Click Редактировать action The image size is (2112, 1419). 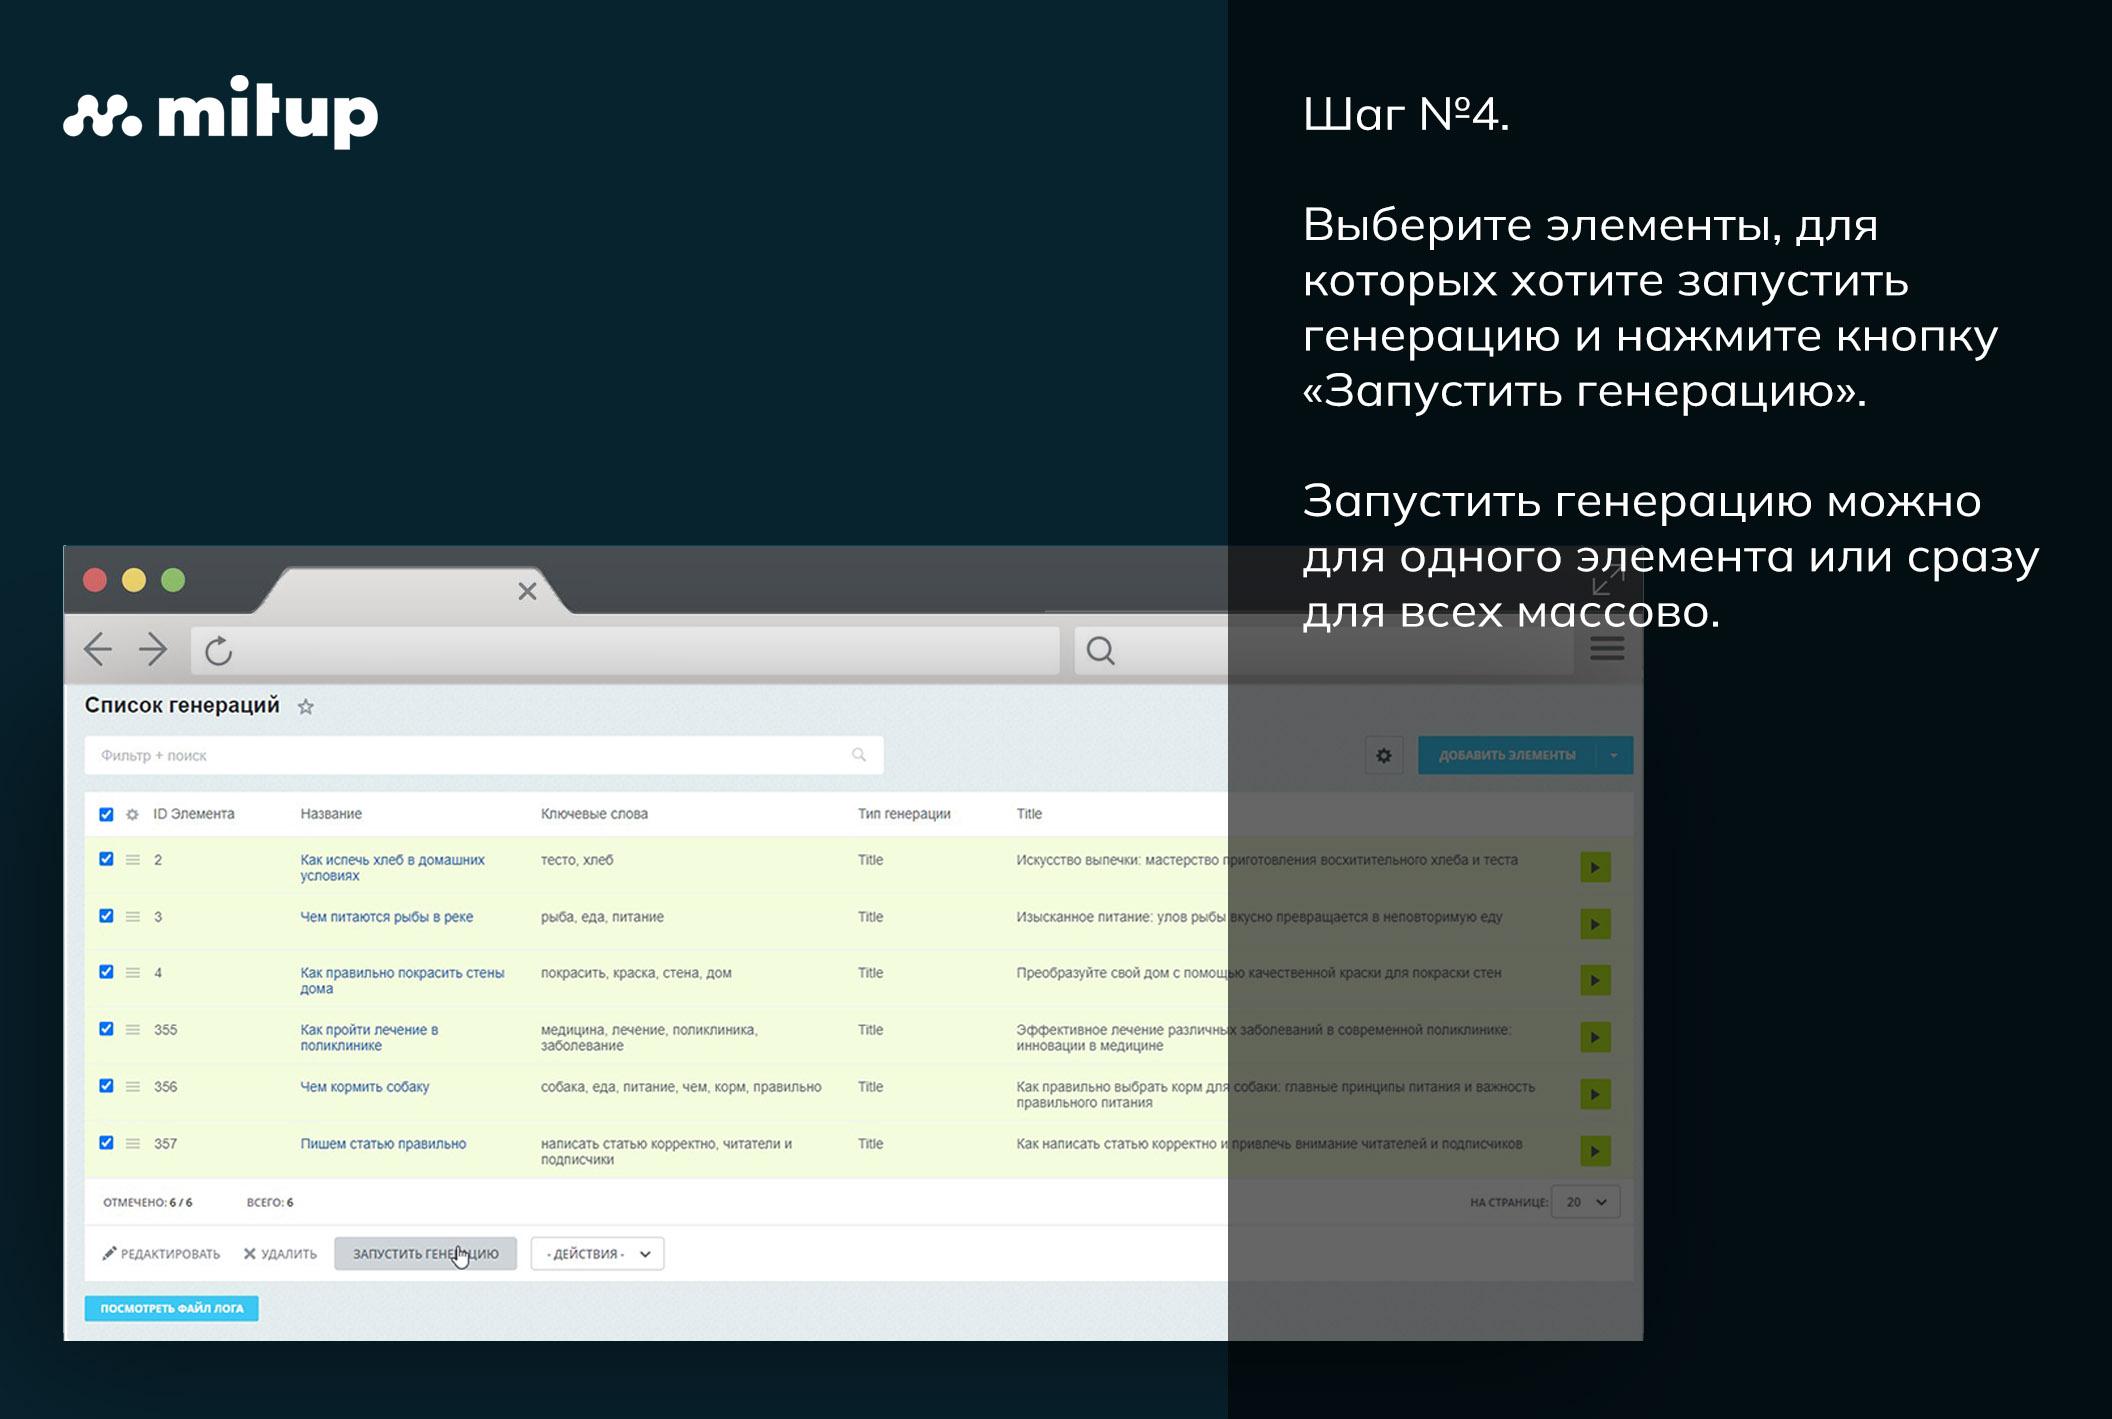[161, 1254]
